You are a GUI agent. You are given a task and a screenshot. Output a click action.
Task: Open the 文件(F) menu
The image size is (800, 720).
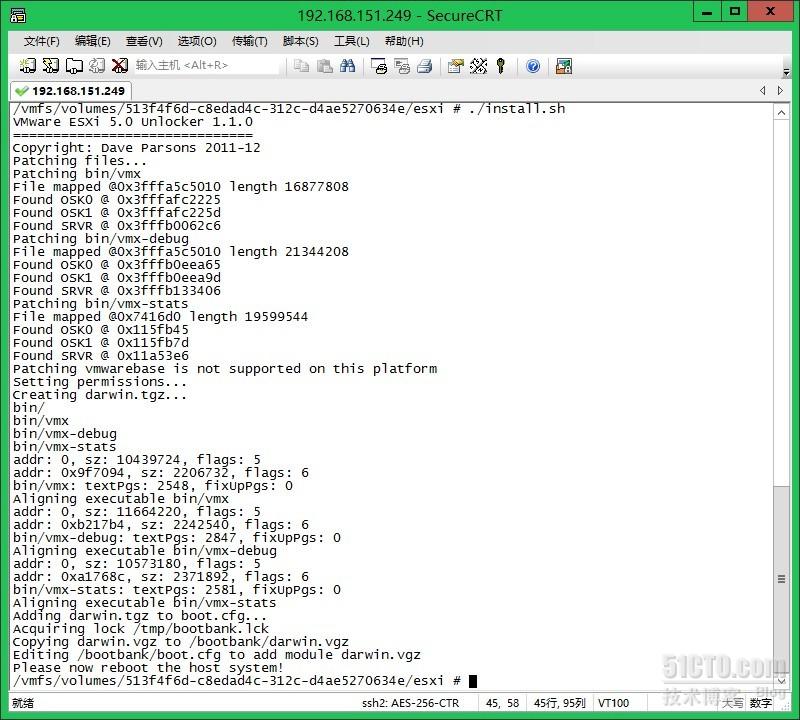(42, 41)
